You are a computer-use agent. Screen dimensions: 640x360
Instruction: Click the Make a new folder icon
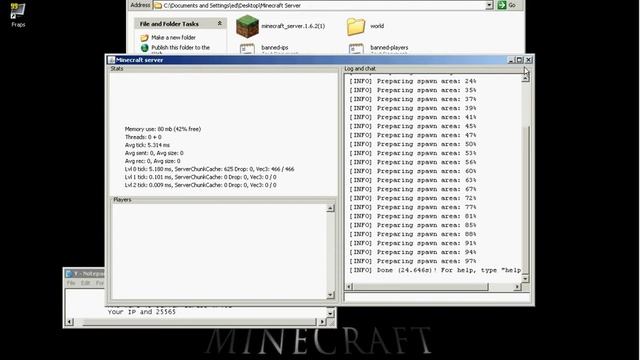tap(144, 38)
